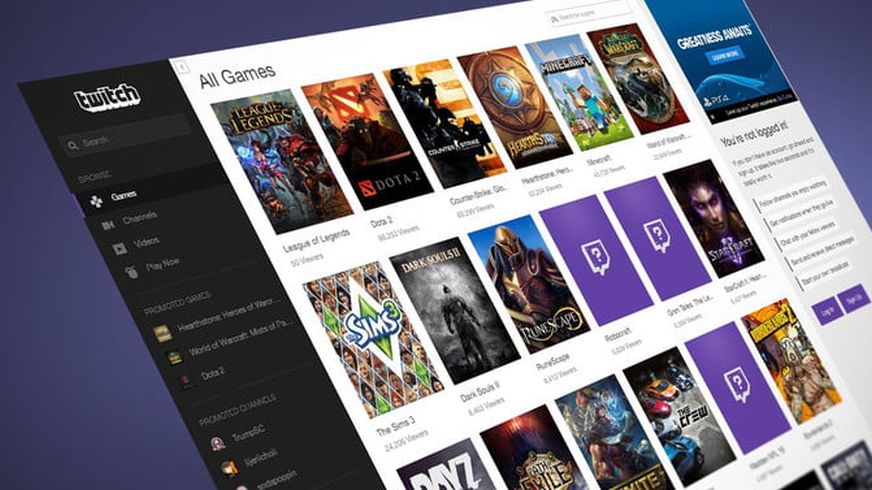Click Learn More on the PS4 ad
872x490 pixels.
727,54
